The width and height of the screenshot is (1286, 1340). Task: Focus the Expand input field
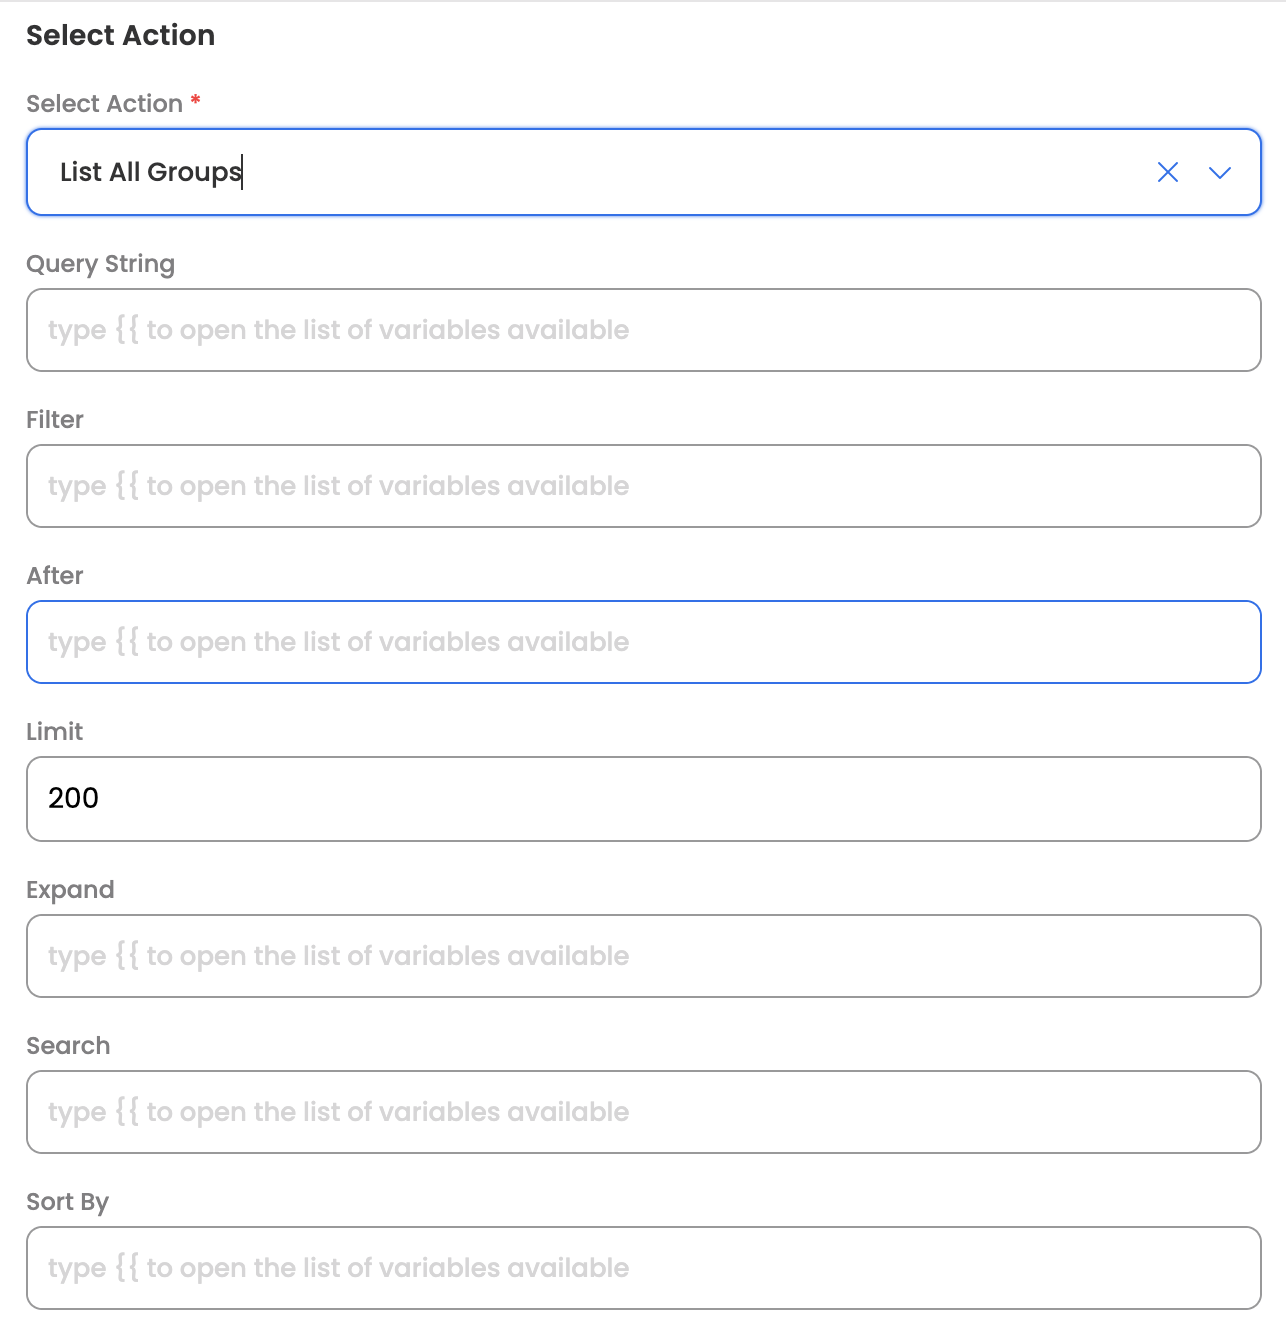[x=643, y=956]
